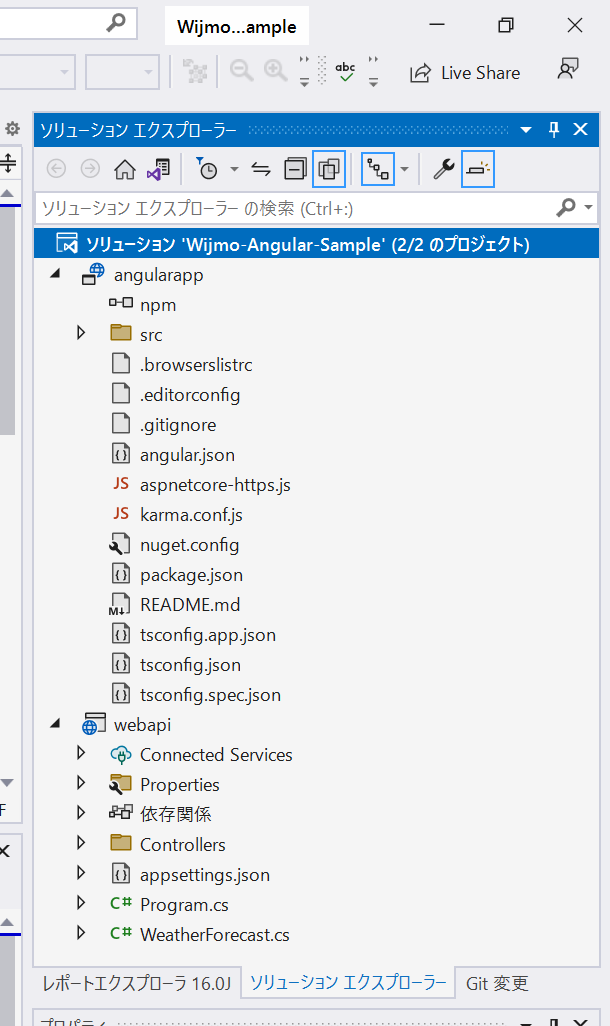Image resolution: width=610 pixels, height=1026 pixels.
Task: Expand the Properties folder
Action: click(x=81, y=783)
